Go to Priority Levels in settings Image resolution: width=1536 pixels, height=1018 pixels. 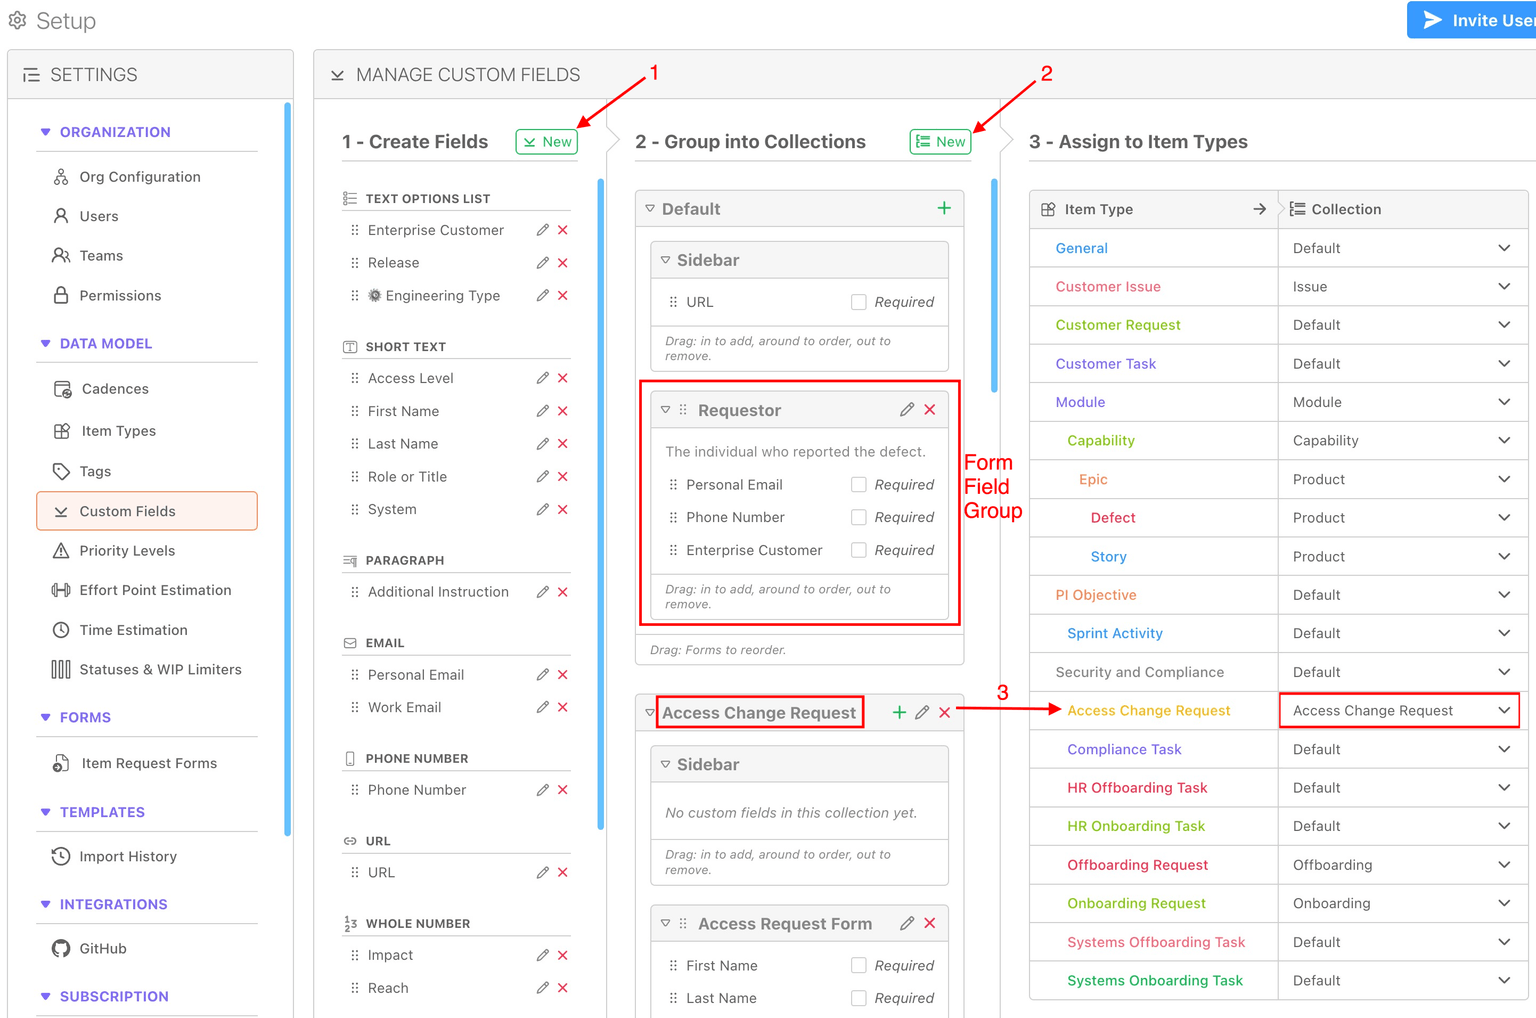127,551
